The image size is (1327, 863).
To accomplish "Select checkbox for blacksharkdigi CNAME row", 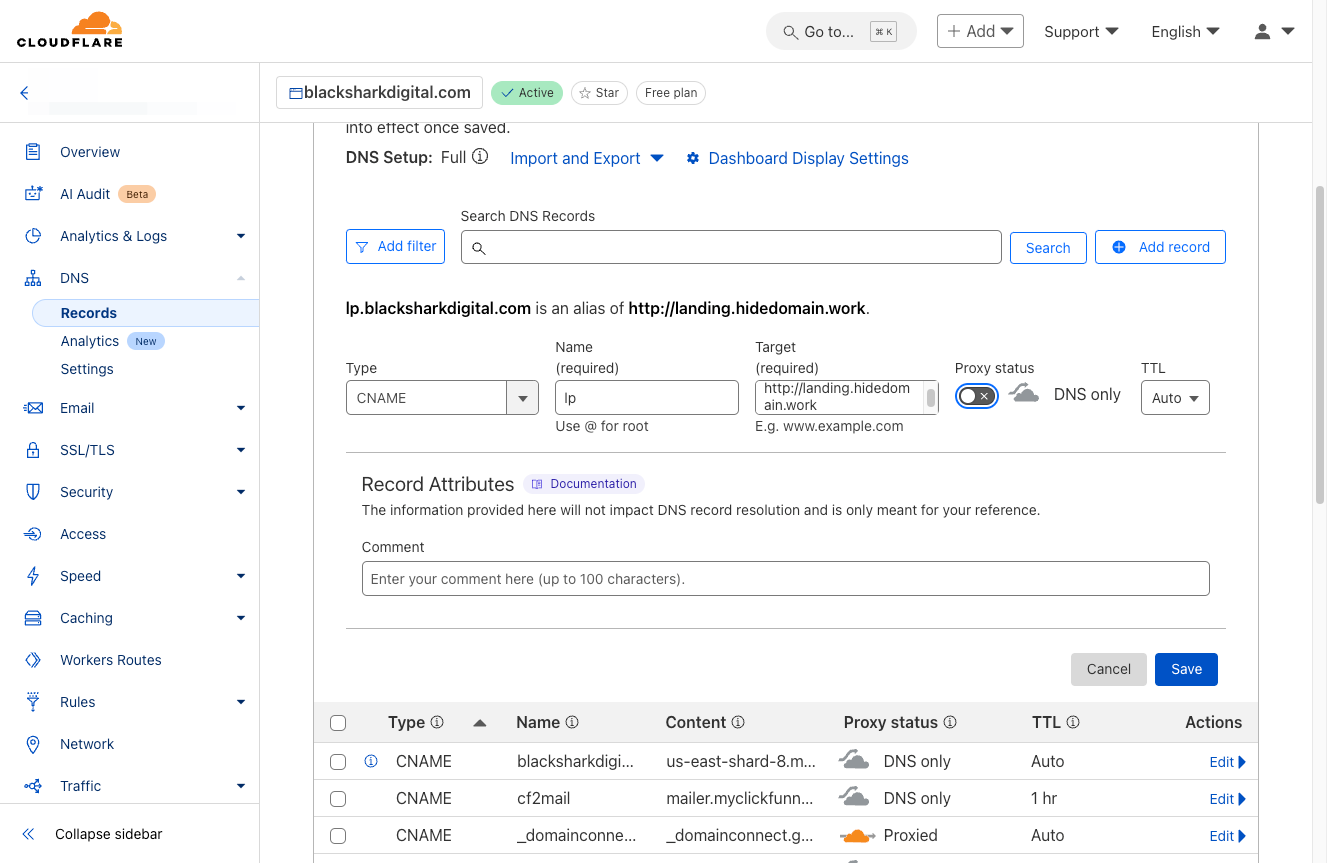I will pos(338,762).
